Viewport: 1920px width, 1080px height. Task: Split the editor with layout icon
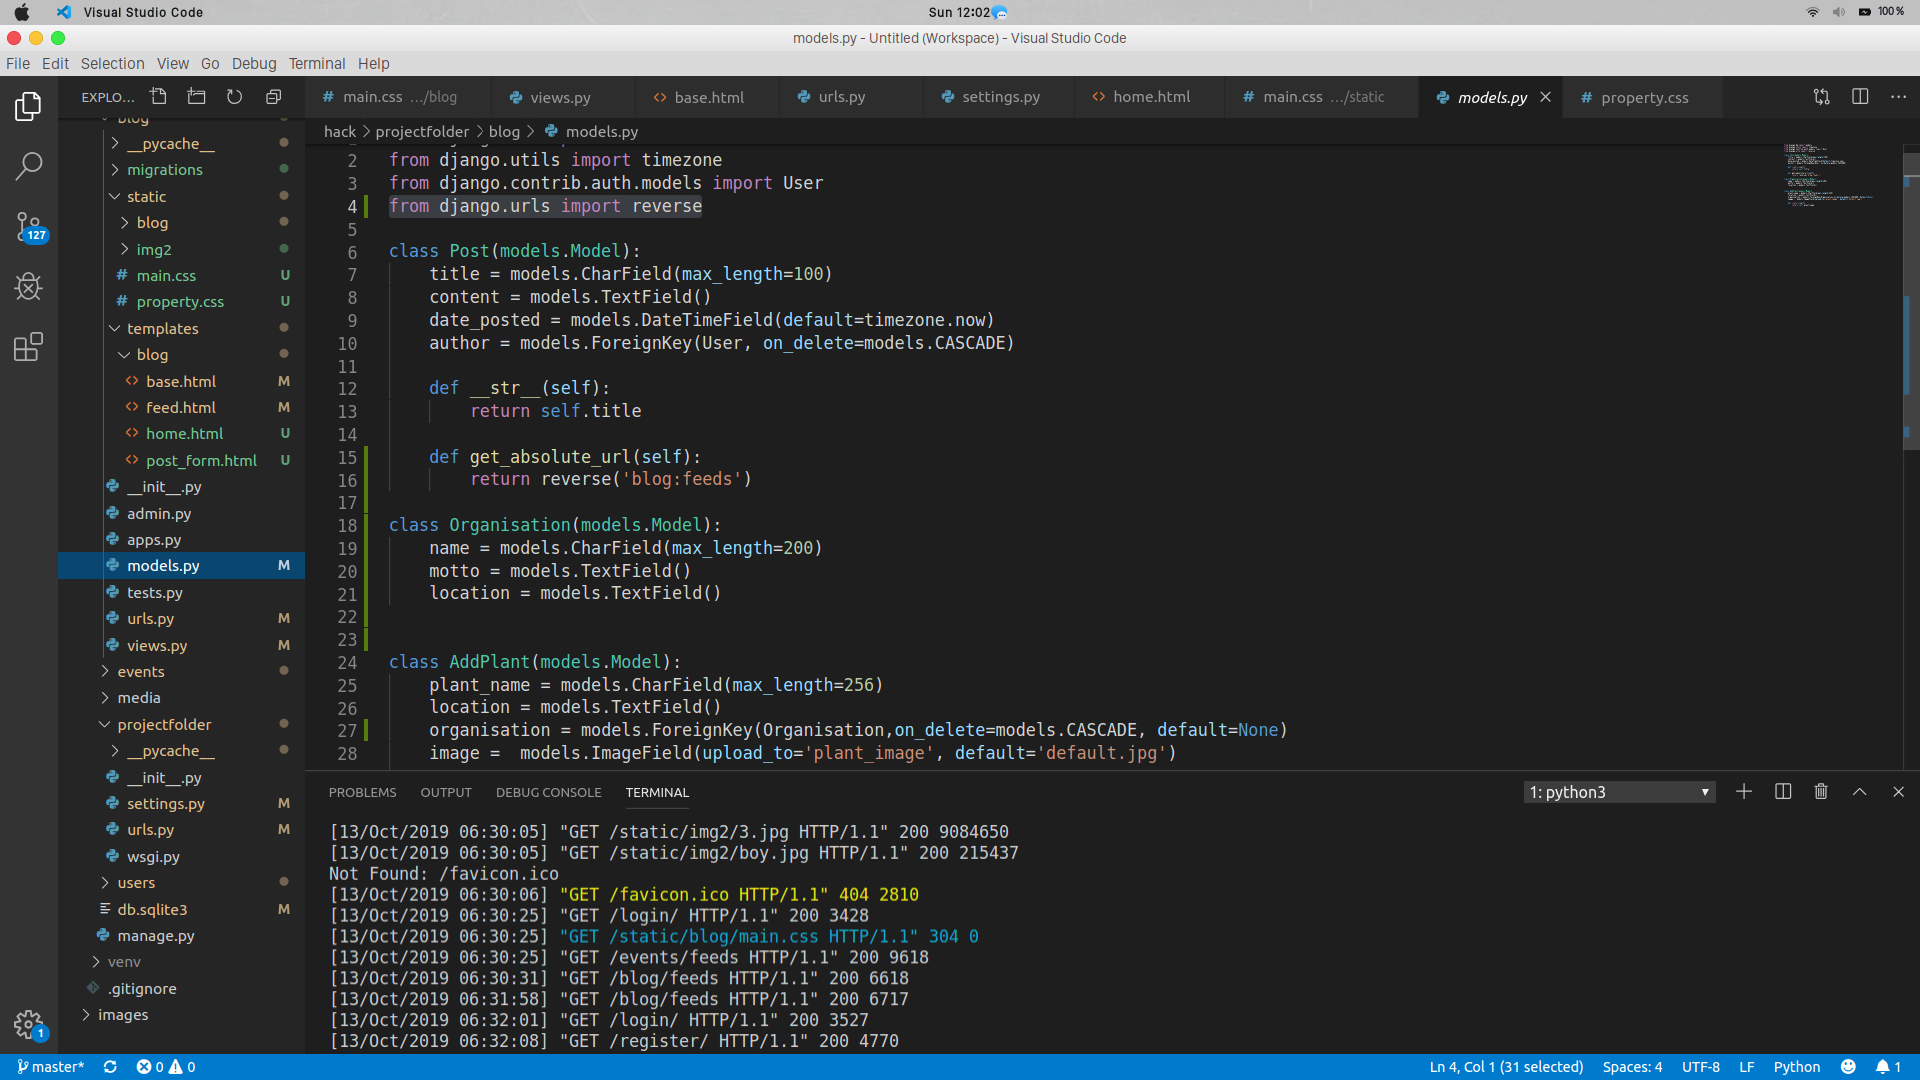point(1860,97)
